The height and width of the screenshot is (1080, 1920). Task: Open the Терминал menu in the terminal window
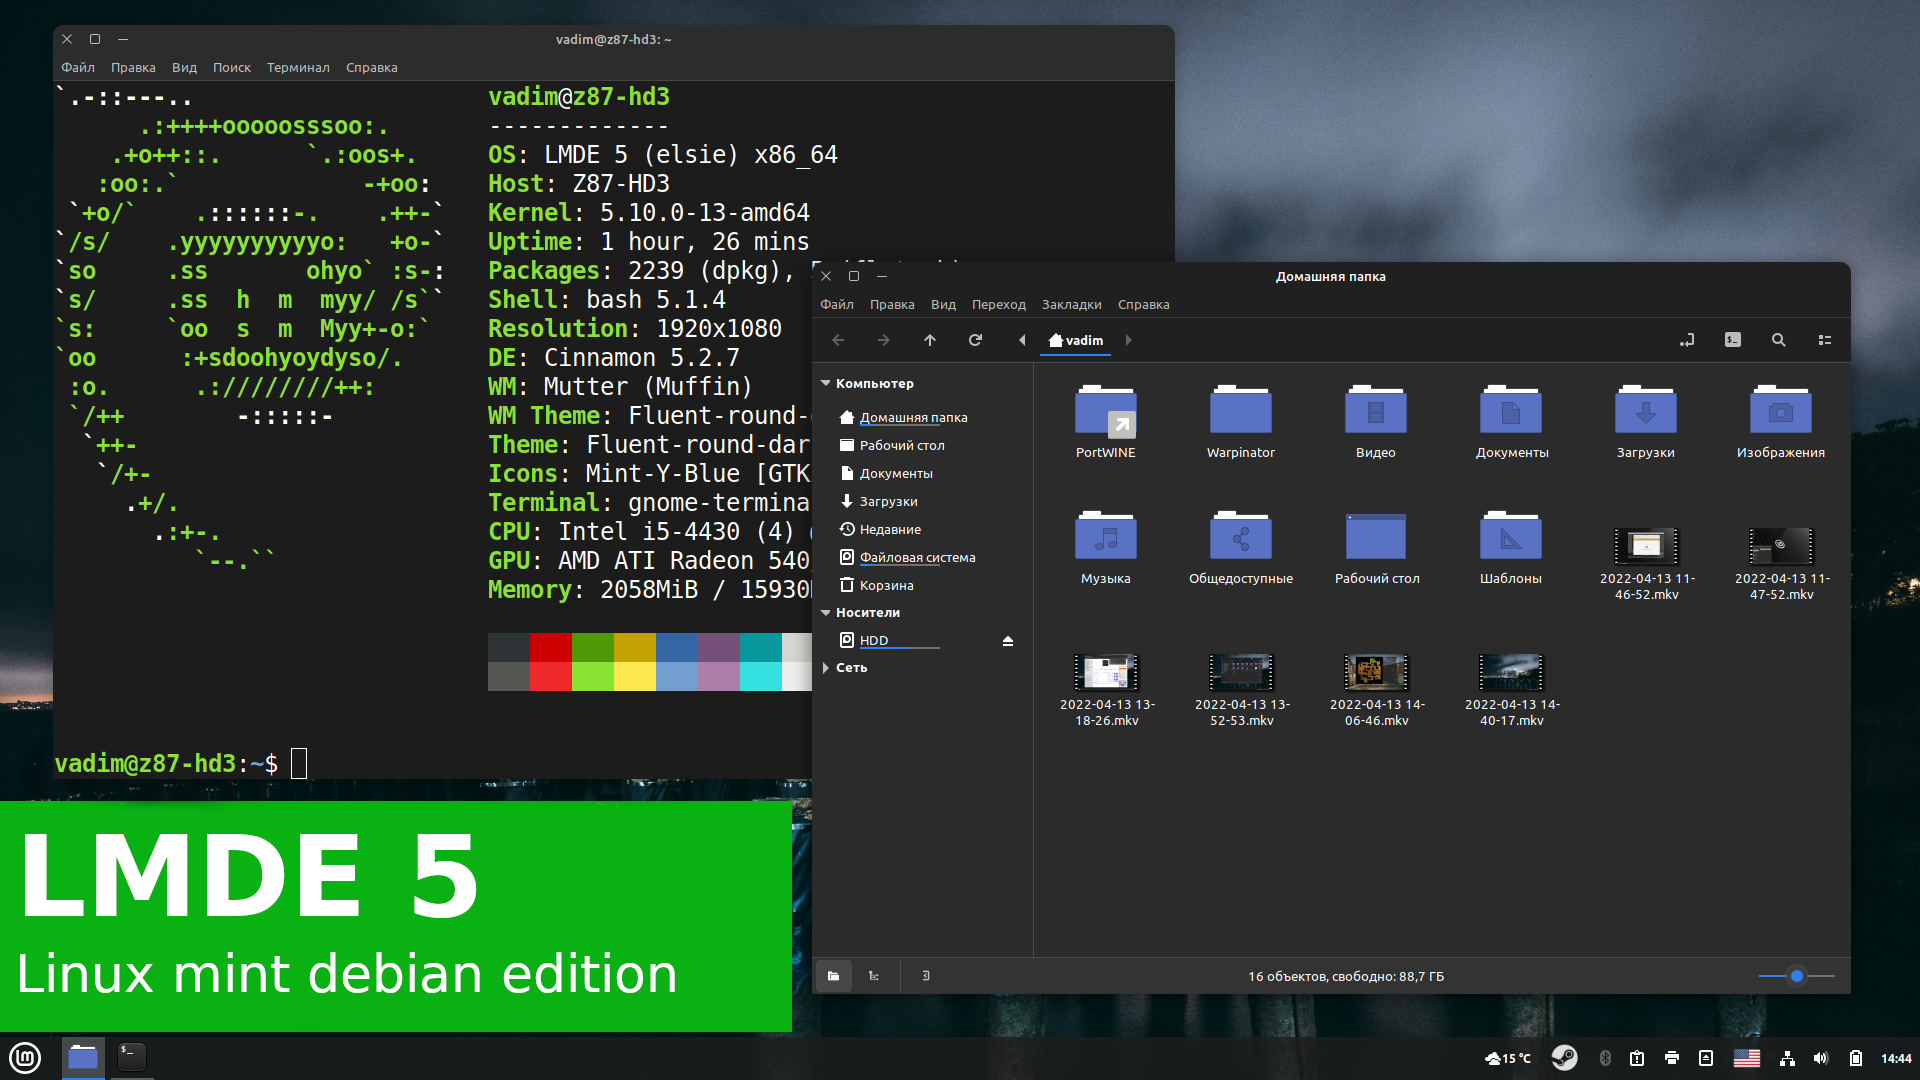click(x=297, y=67)
